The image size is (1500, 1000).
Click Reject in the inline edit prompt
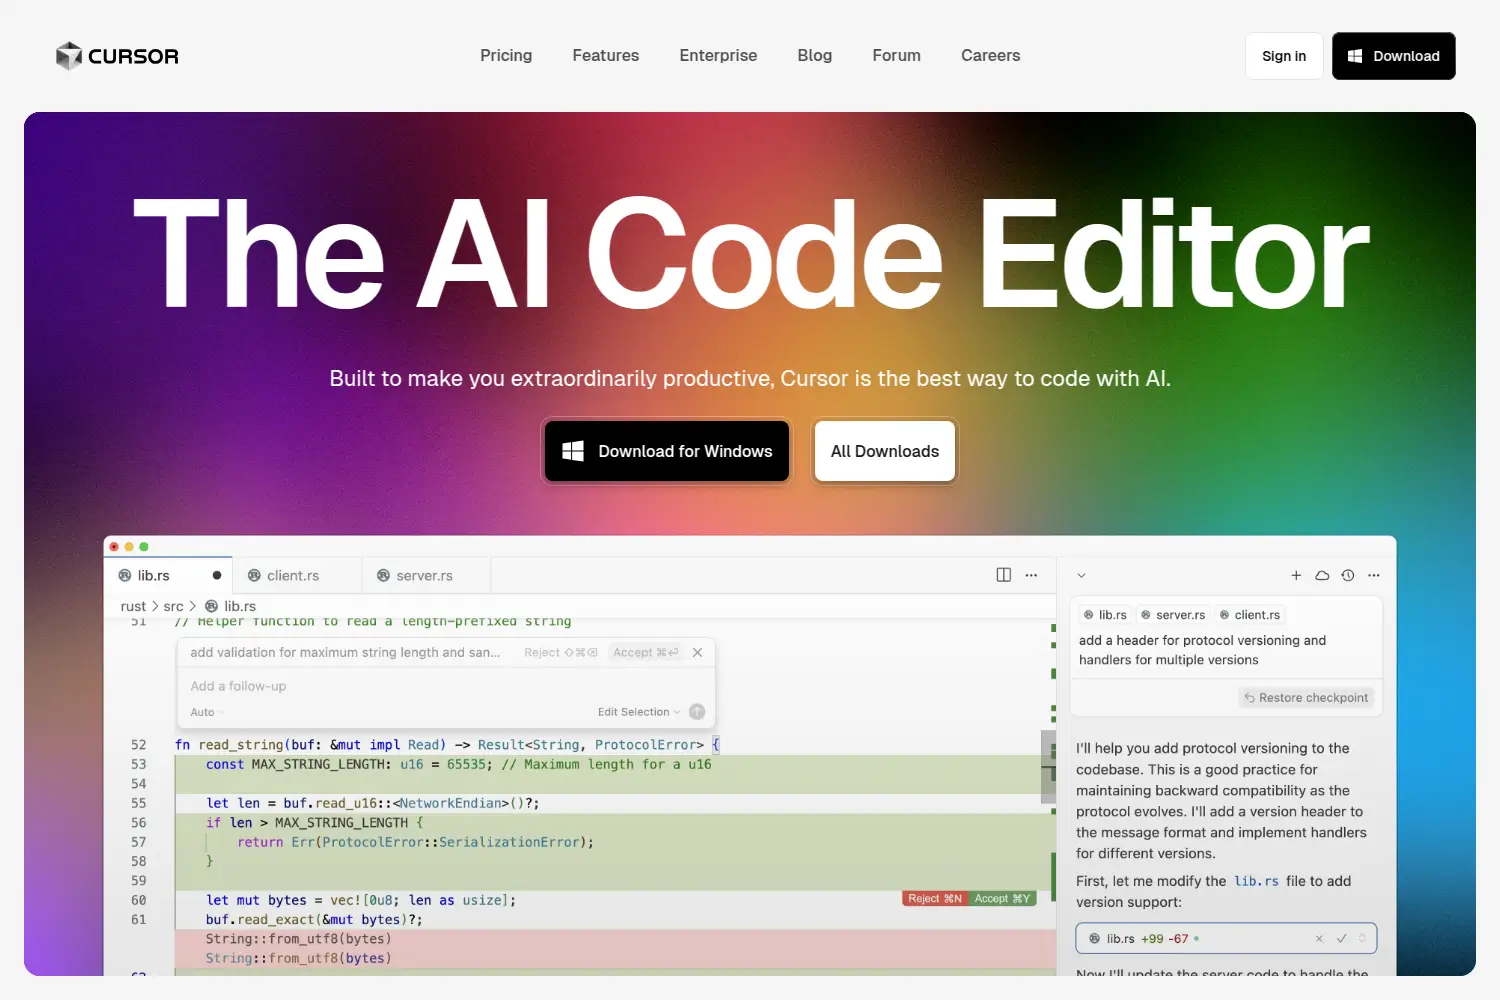[x=560, y=652]
